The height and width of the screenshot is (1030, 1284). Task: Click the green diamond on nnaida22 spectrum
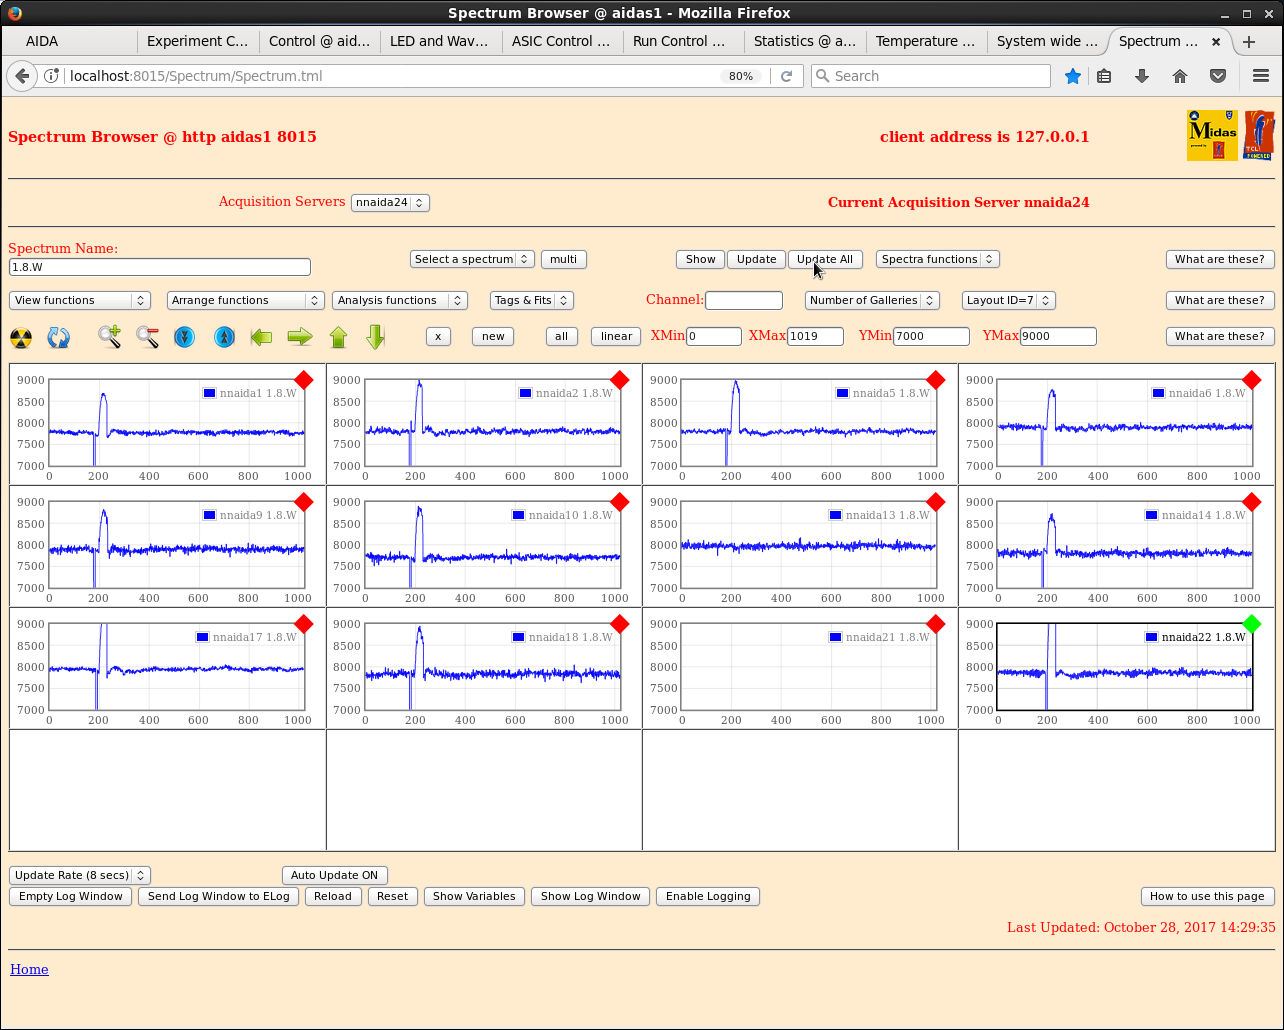[1252, 624]
